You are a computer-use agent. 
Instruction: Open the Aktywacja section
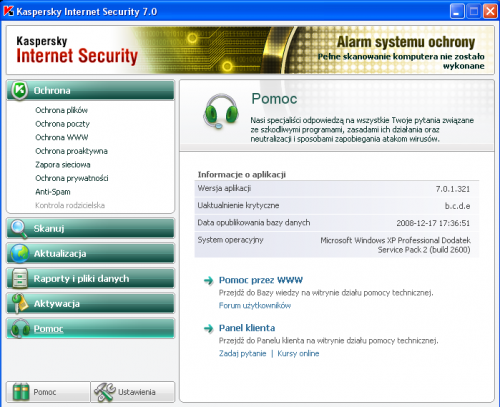click(90, 304)
